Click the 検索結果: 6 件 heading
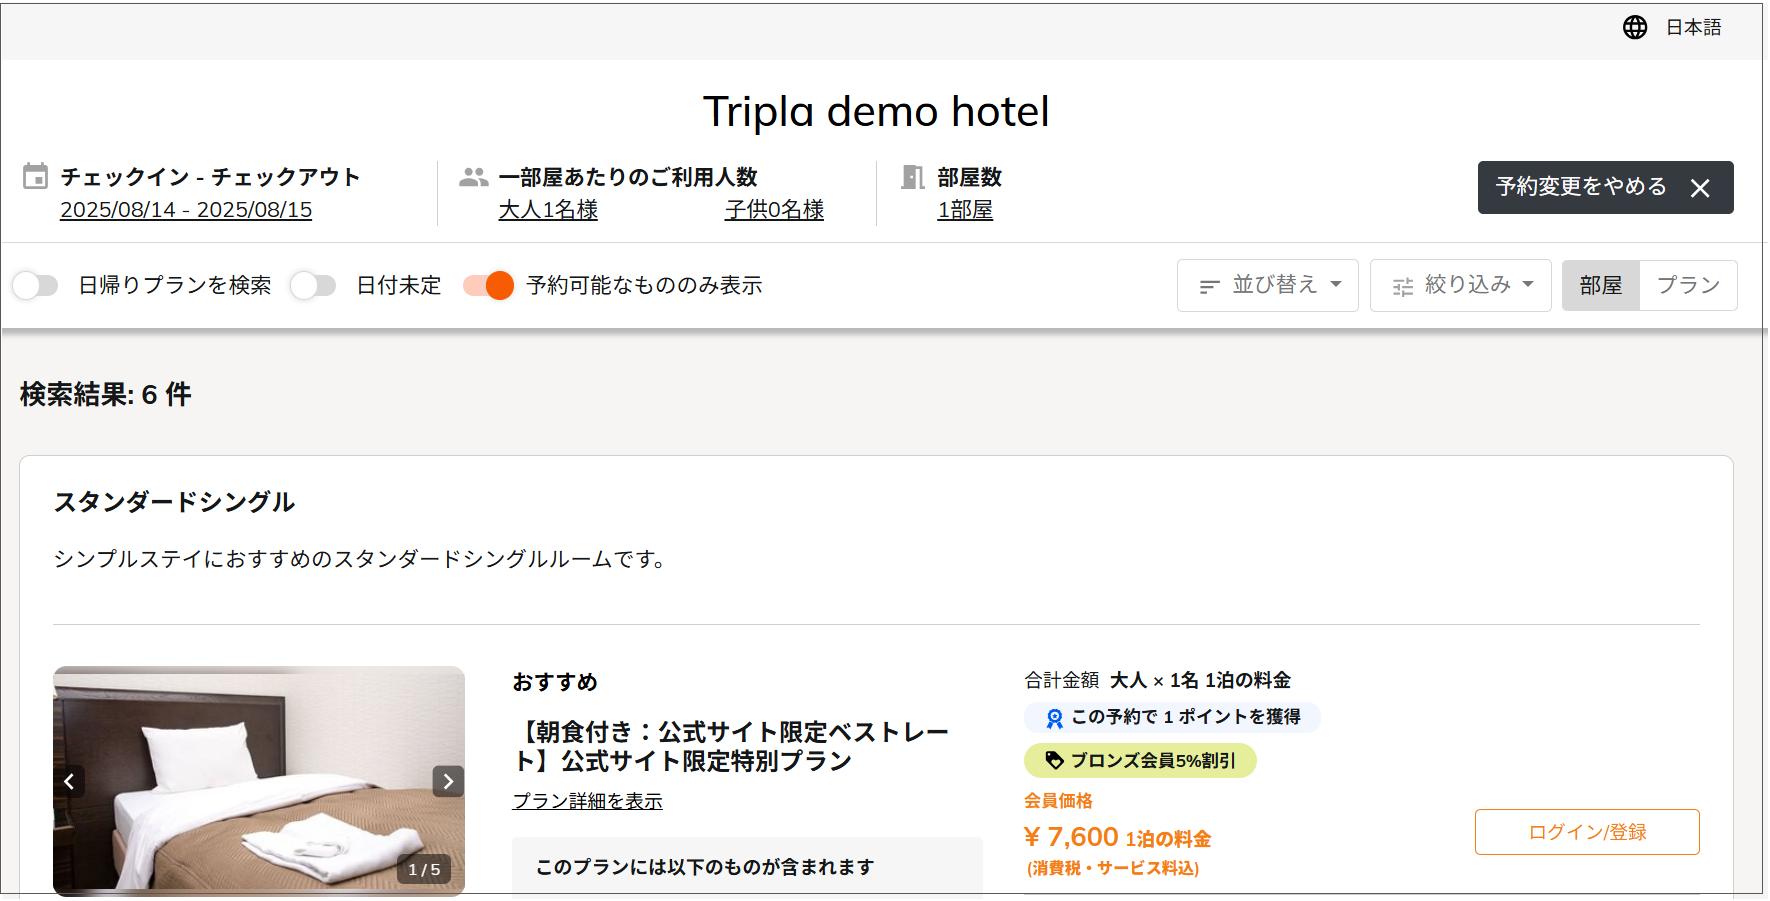Screen dimensions: 1770x901 click(106, 394)
